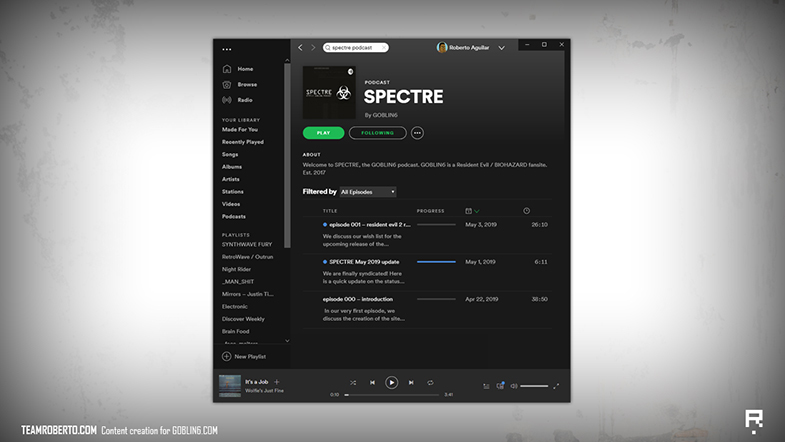Image resolution: width=785 pixels, height=442 pixels.
Task: Open the All Episodes filter dropdown
Action: coord(368,192)
